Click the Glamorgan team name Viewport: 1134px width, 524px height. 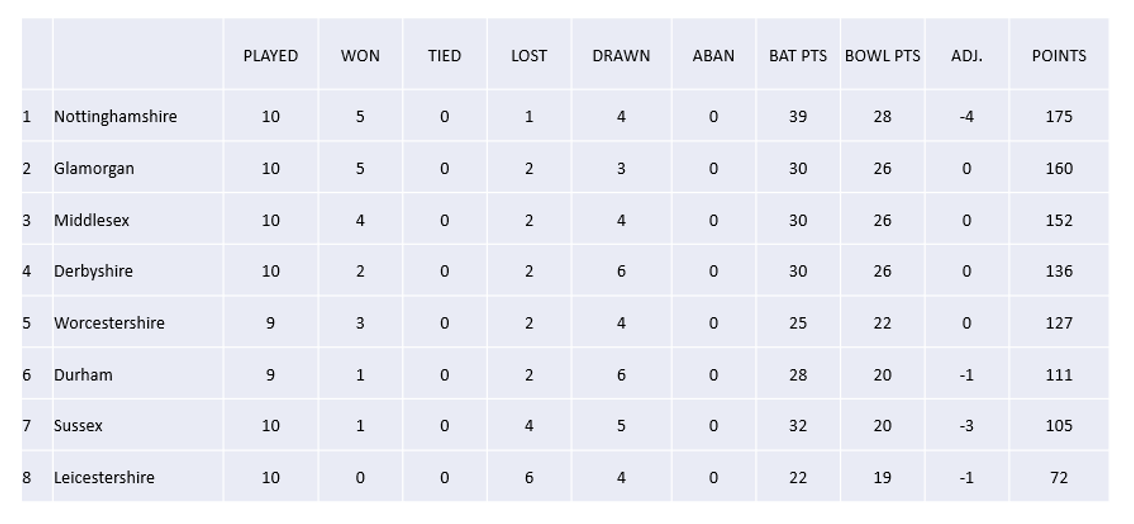pos(93,168)
